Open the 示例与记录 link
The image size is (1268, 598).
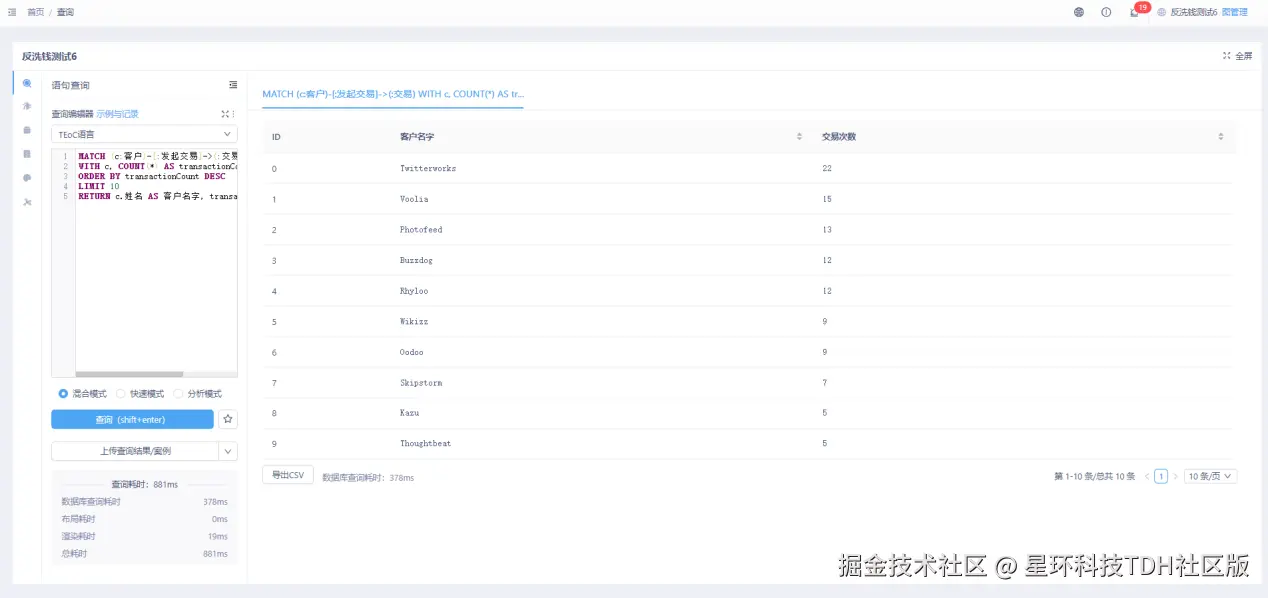point(117,114)
